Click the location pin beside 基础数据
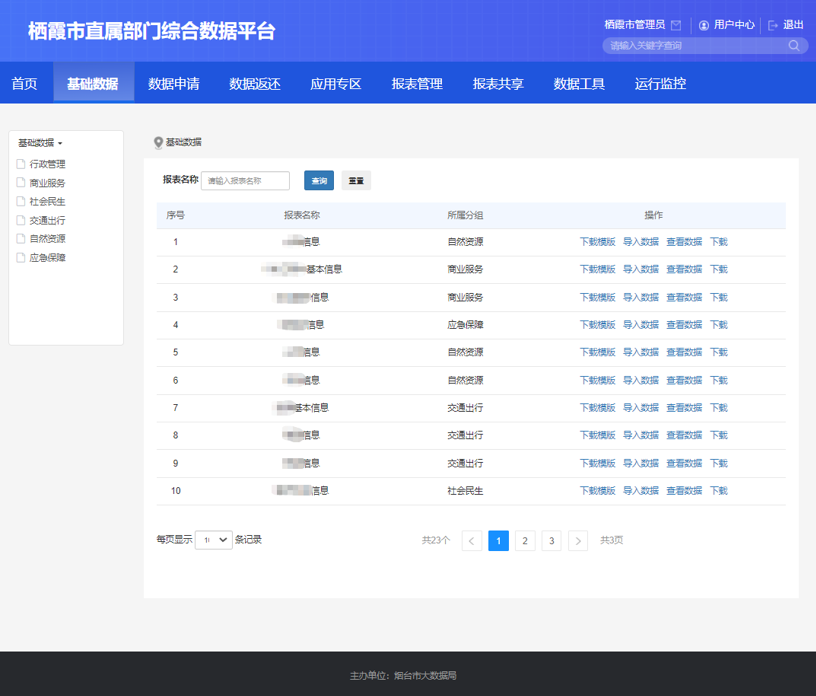The width and height of the screenshot is (816, 696). 157,142
